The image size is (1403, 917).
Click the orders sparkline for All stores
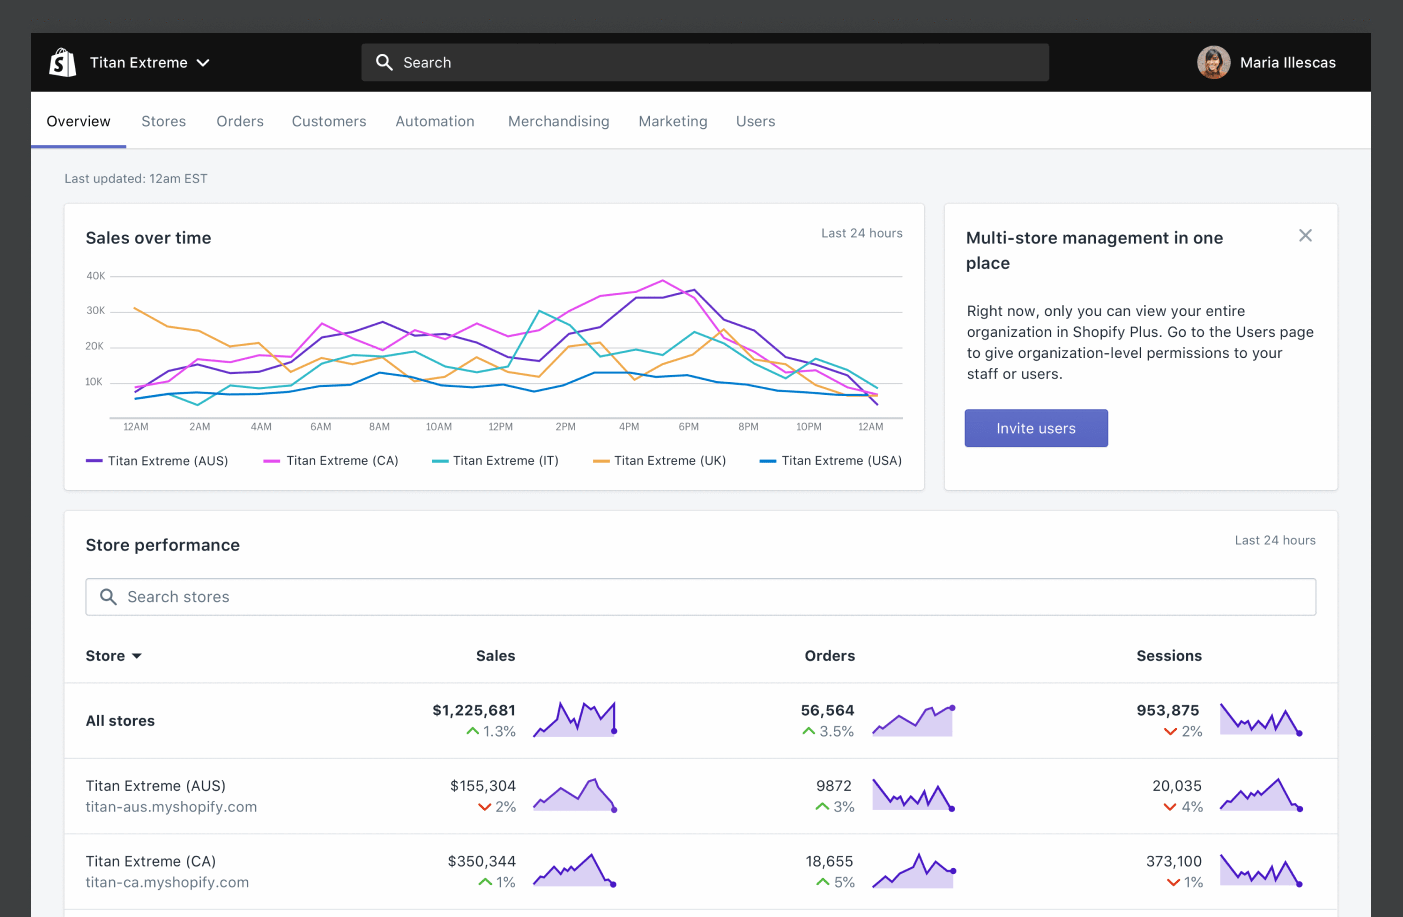pyautogui.click(x=912, y=719)
